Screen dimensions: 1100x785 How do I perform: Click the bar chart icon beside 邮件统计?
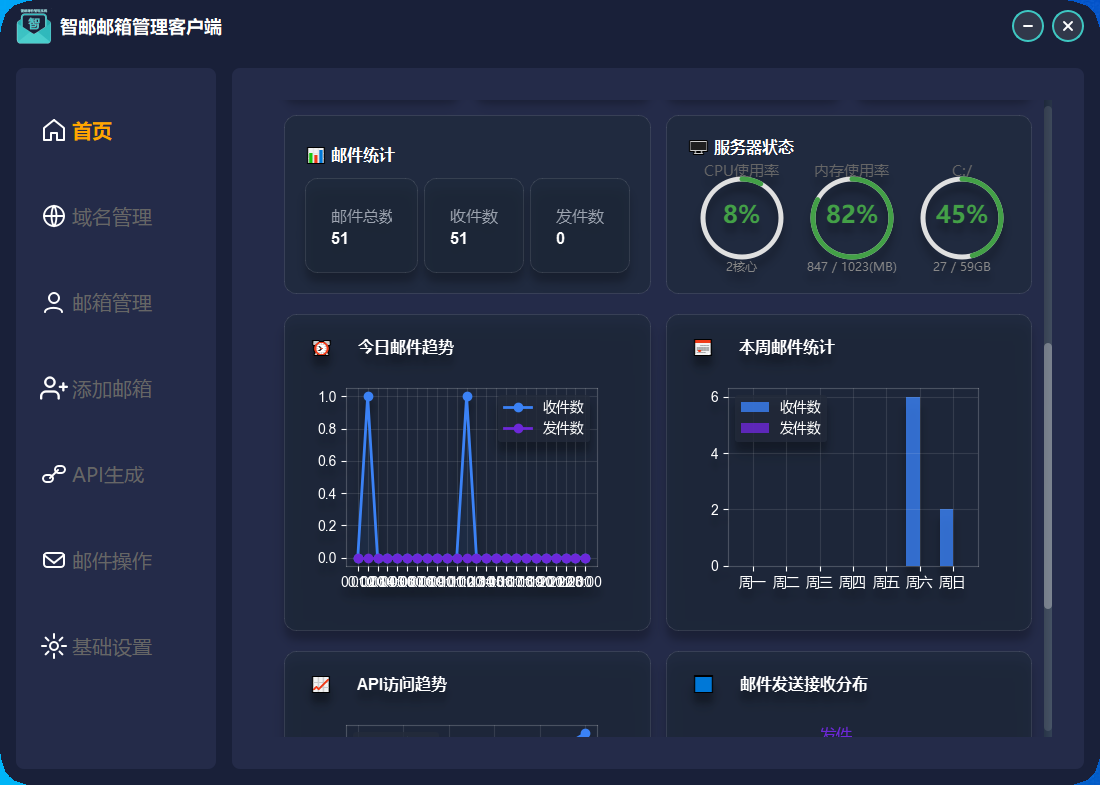pyautogui.click(x=315, y=156)
